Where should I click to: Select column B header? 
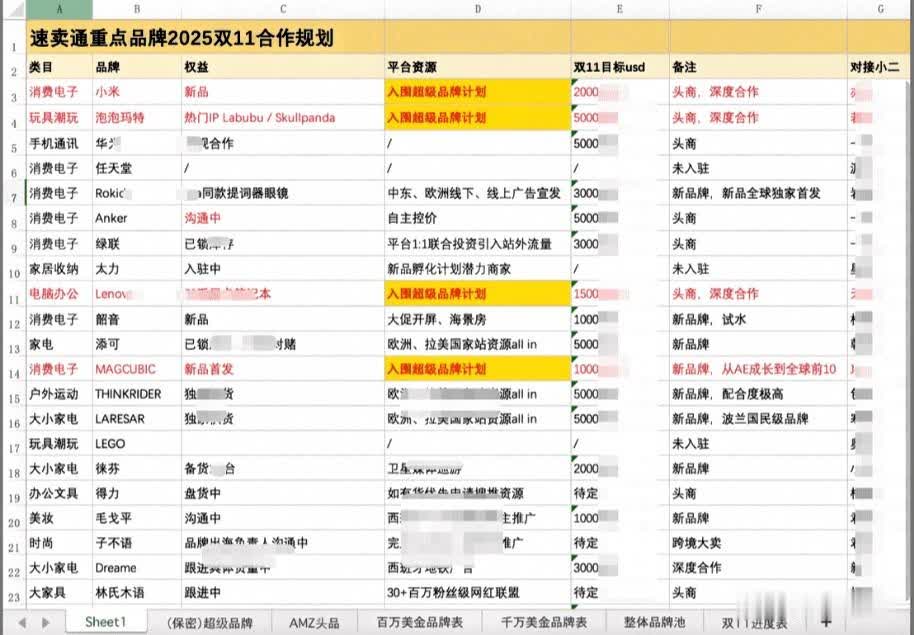[137, 9]
